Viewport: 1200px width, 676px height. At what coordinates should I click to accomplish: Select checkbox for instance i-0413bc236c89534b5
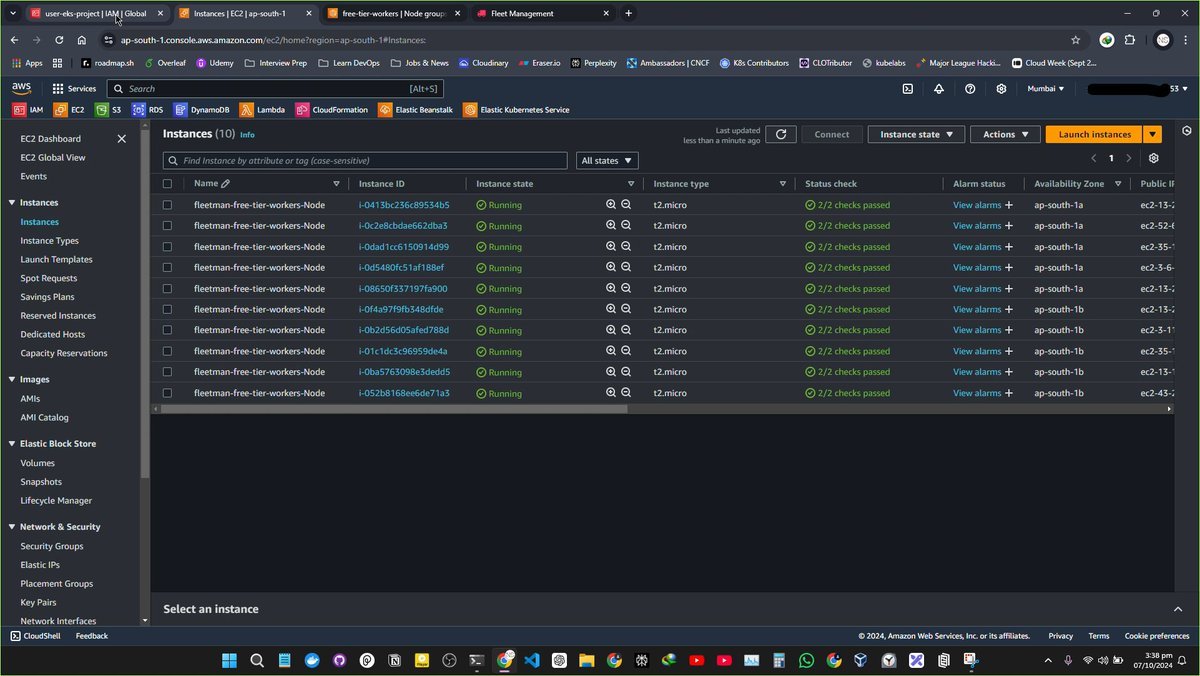[x=167, y=205]
